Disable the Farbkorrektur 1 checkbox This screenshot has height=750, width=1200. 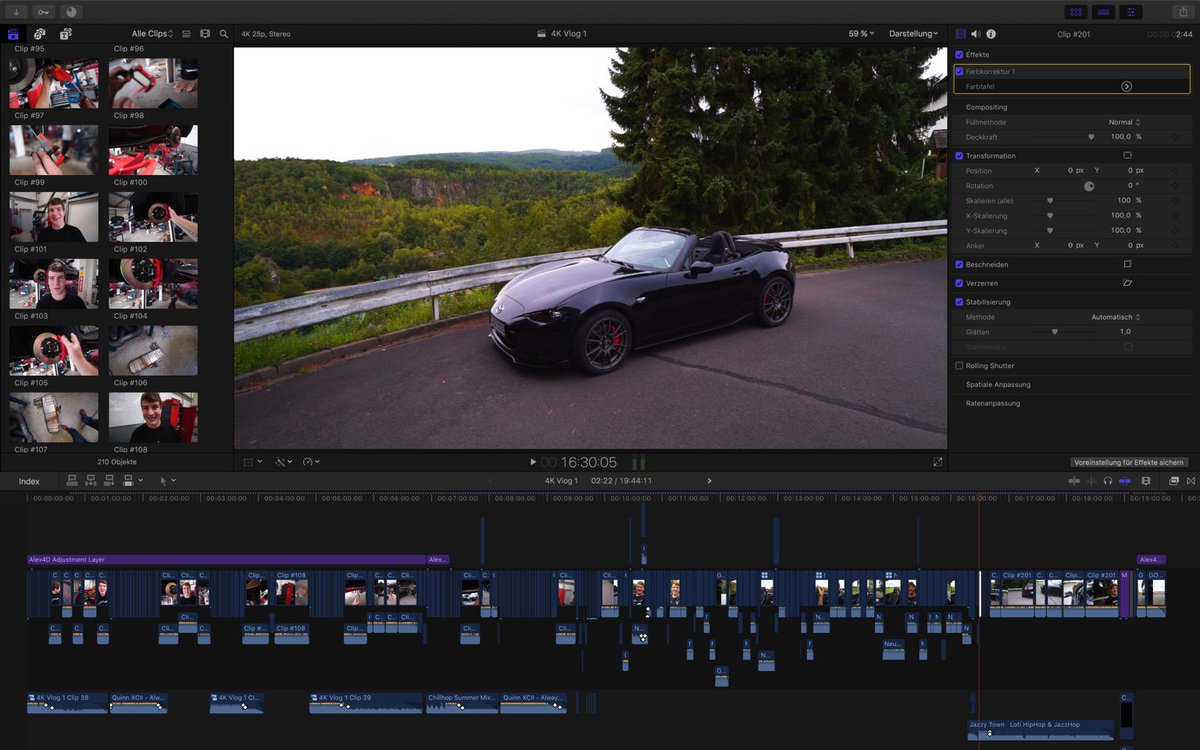[x=960, y=72]
